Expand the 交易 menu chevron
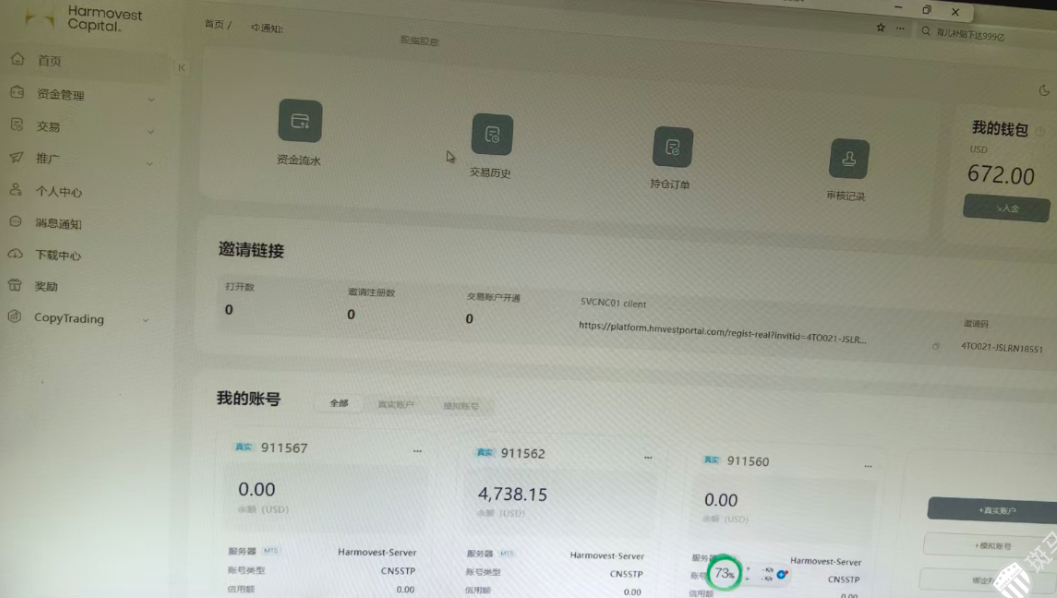This screenshot has width=1057, height=598. pos(150,131)
